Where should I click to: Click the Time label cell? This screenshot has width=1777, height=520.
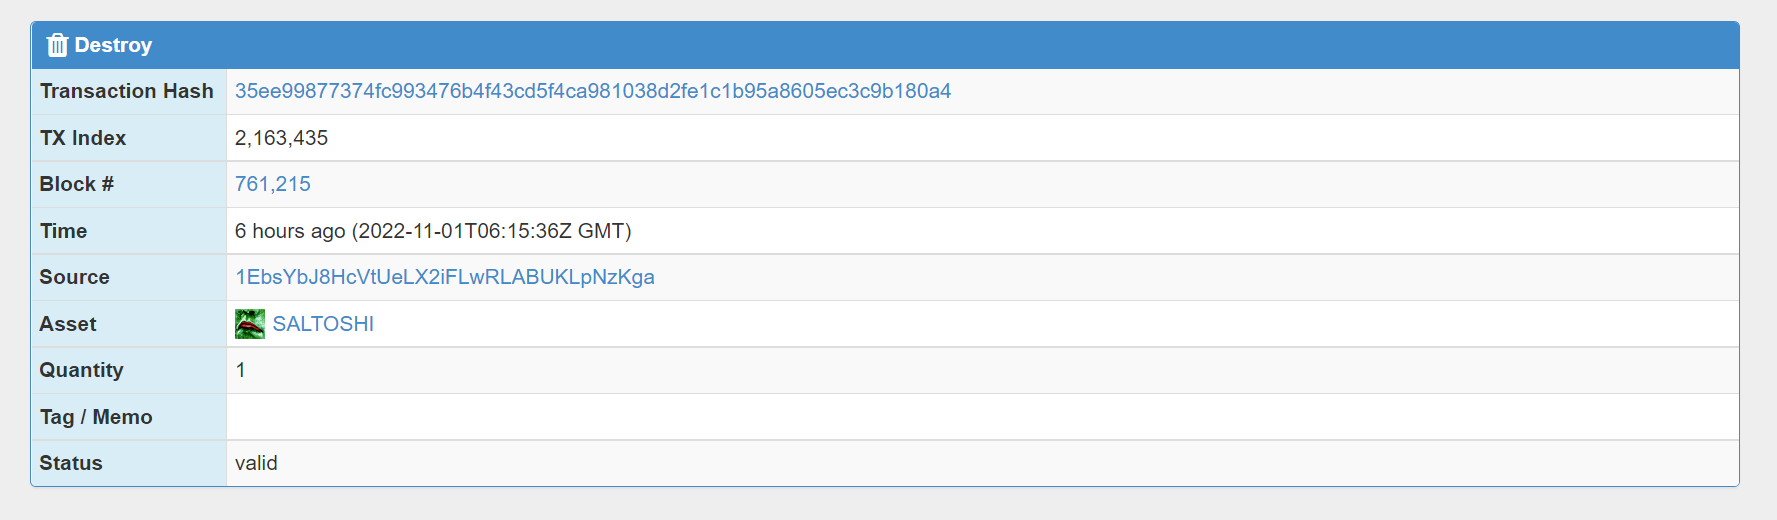129,231
